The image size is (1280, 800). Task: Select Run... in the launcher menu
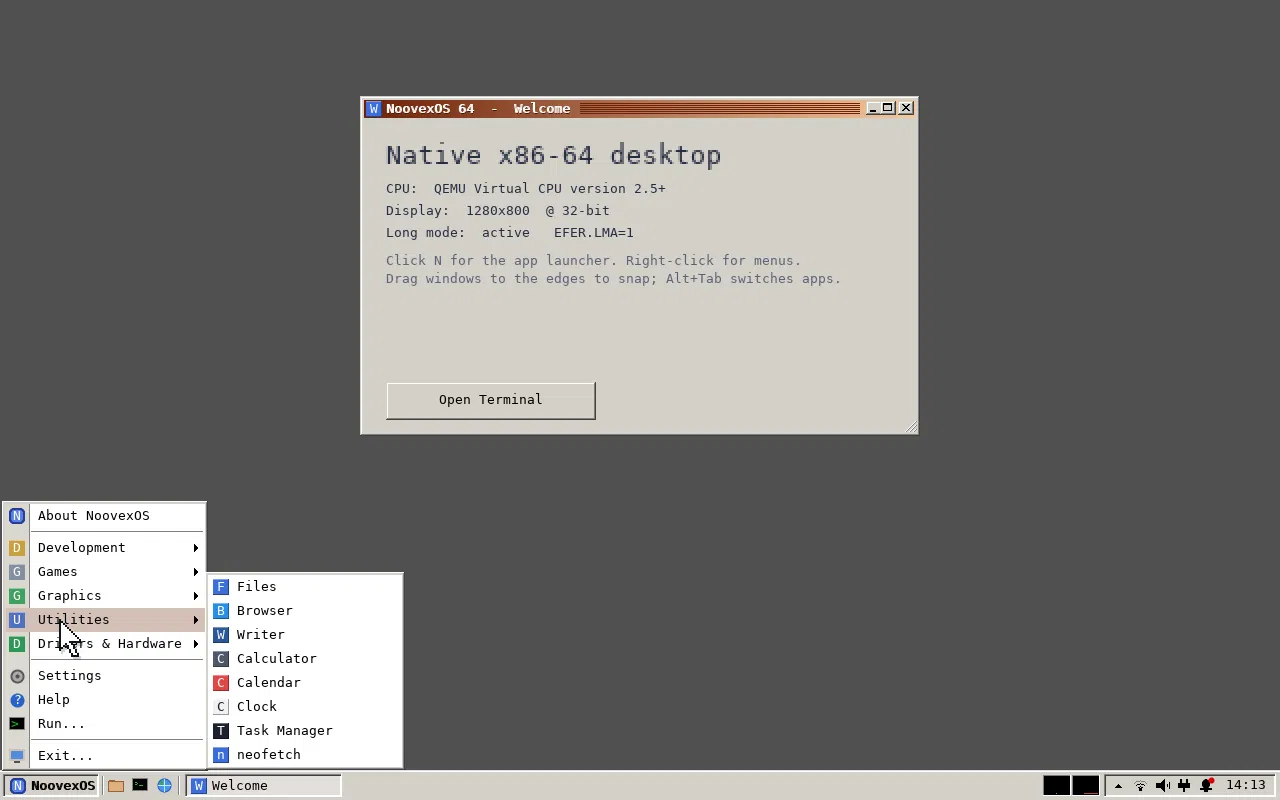[105, 724]
